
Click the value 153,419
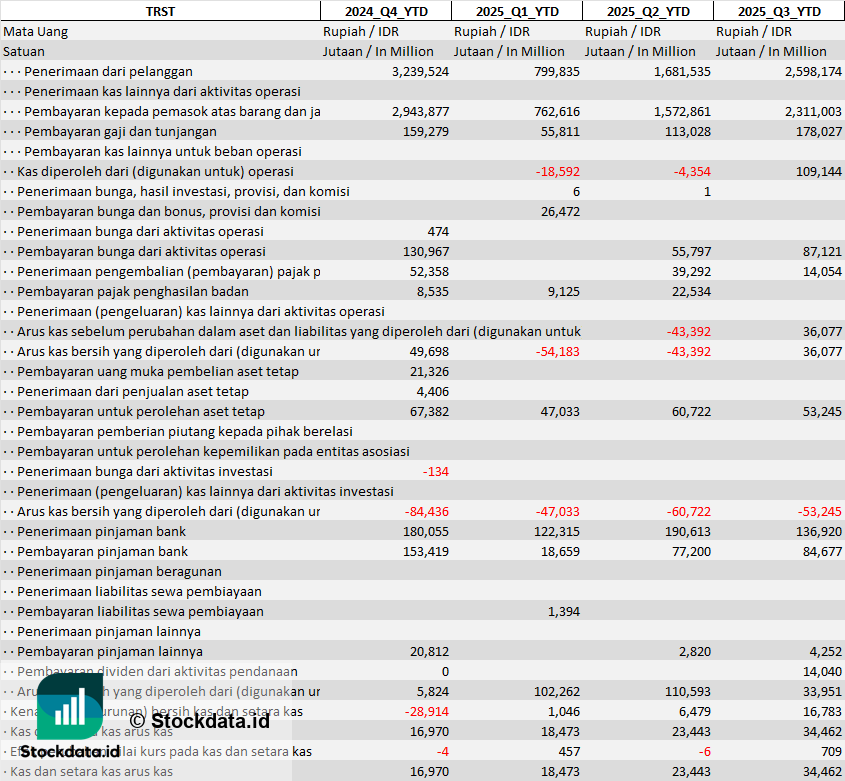point(426,551)
